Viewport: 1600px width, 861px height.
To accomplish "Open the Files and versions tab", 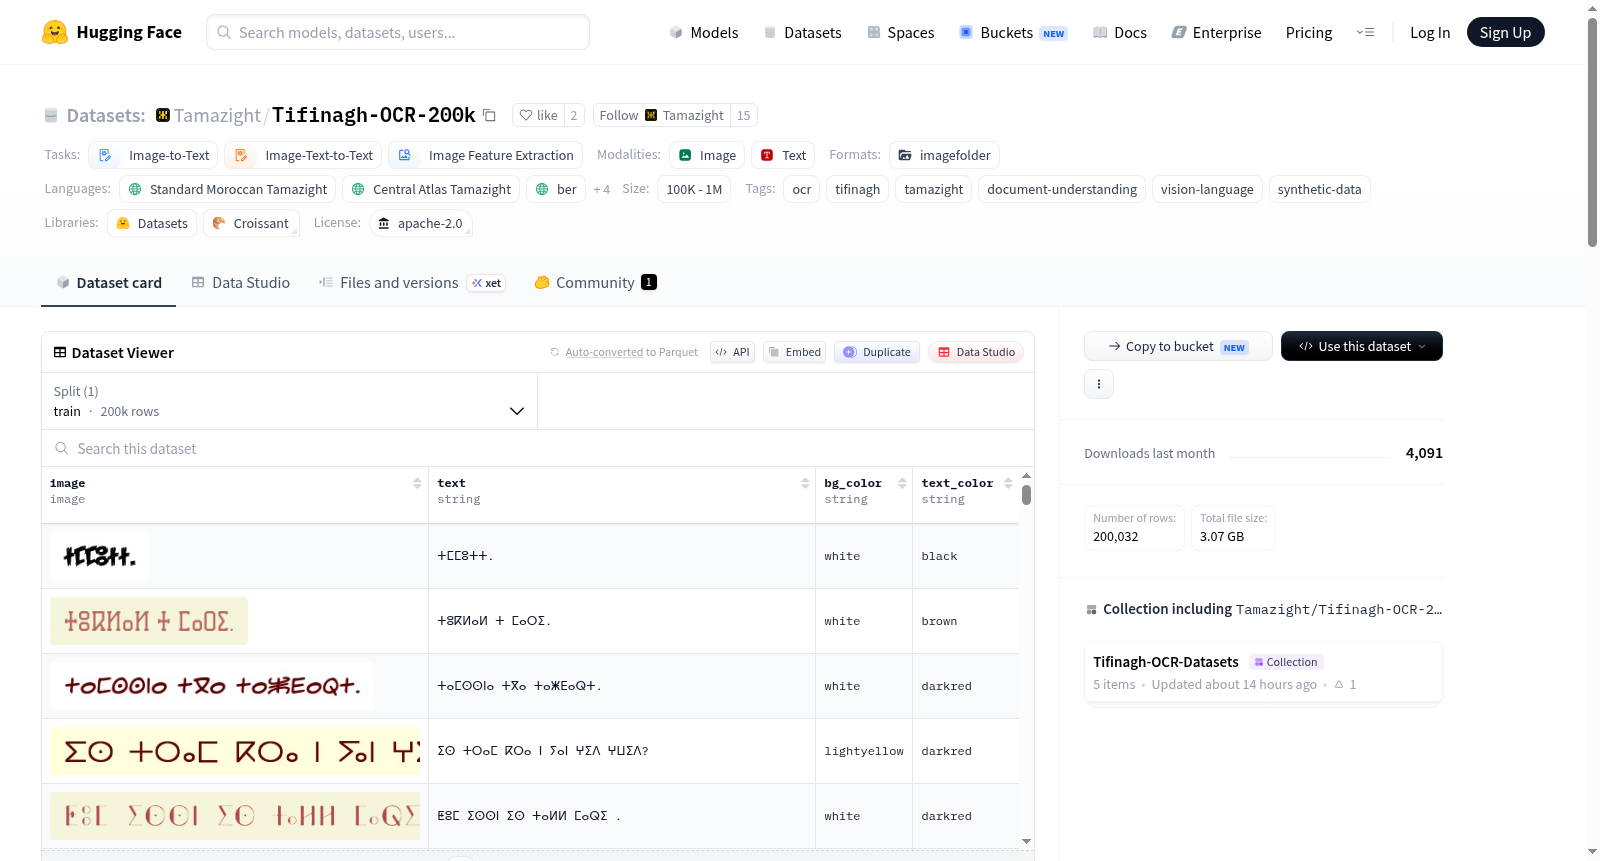I will 412,283.
